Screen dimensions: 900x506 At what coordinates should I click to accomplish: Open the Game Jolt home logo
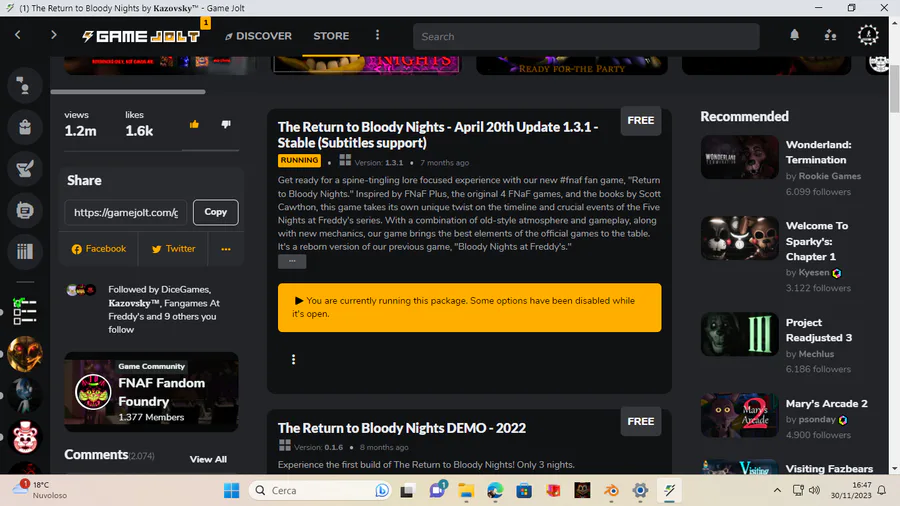point(141,36)
